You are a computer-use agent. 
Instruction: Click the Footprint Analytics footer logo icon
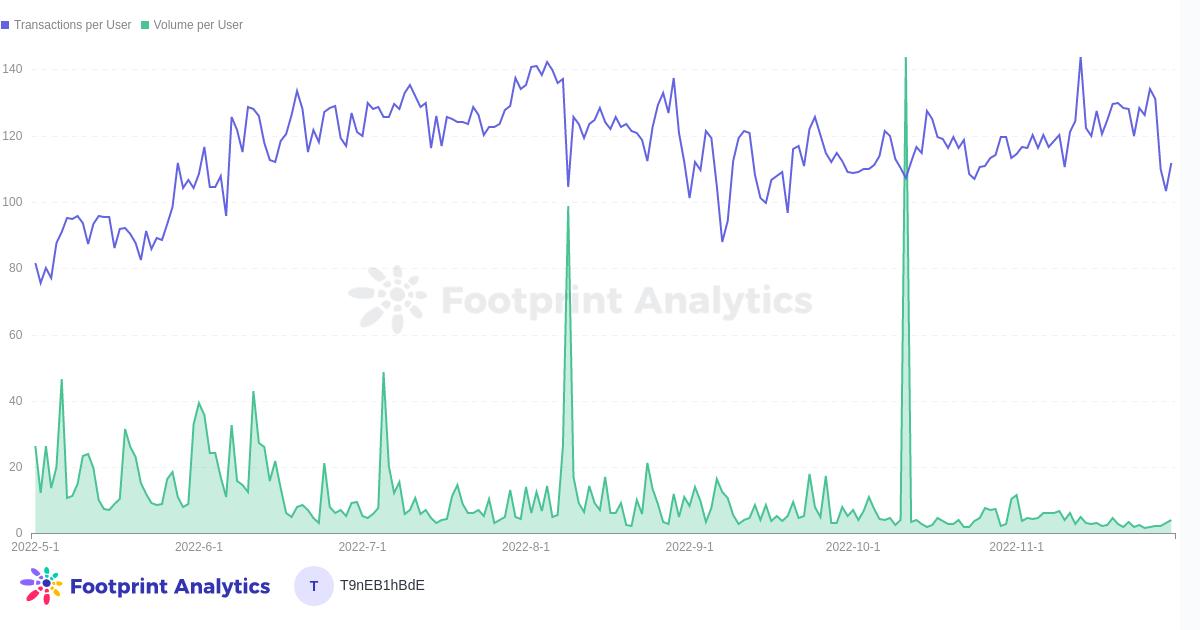[41, 585]
